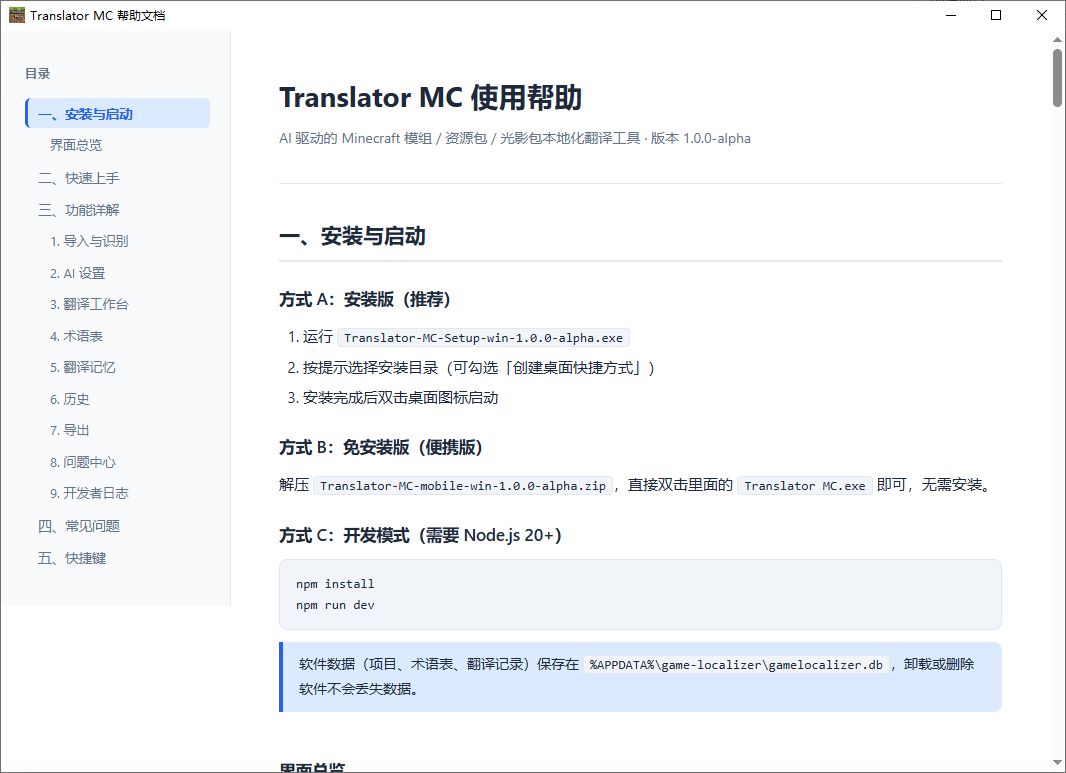Open 6. 历史 in the contents
Screen dimensions: 1066x773
point(69,400)
